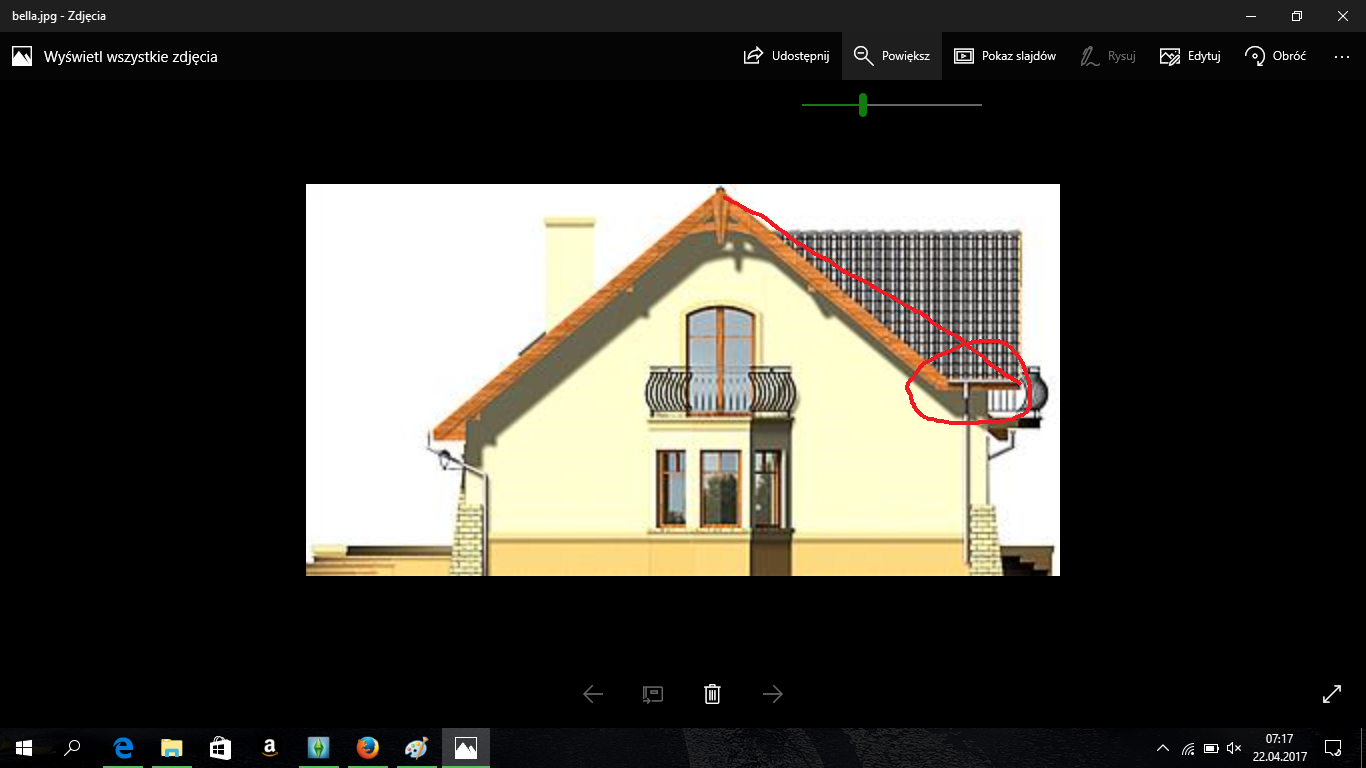Open the Wi-Fi network tray icon
The width and height of the screenshot is (1366, 768).
click(x=1188, y=748)
